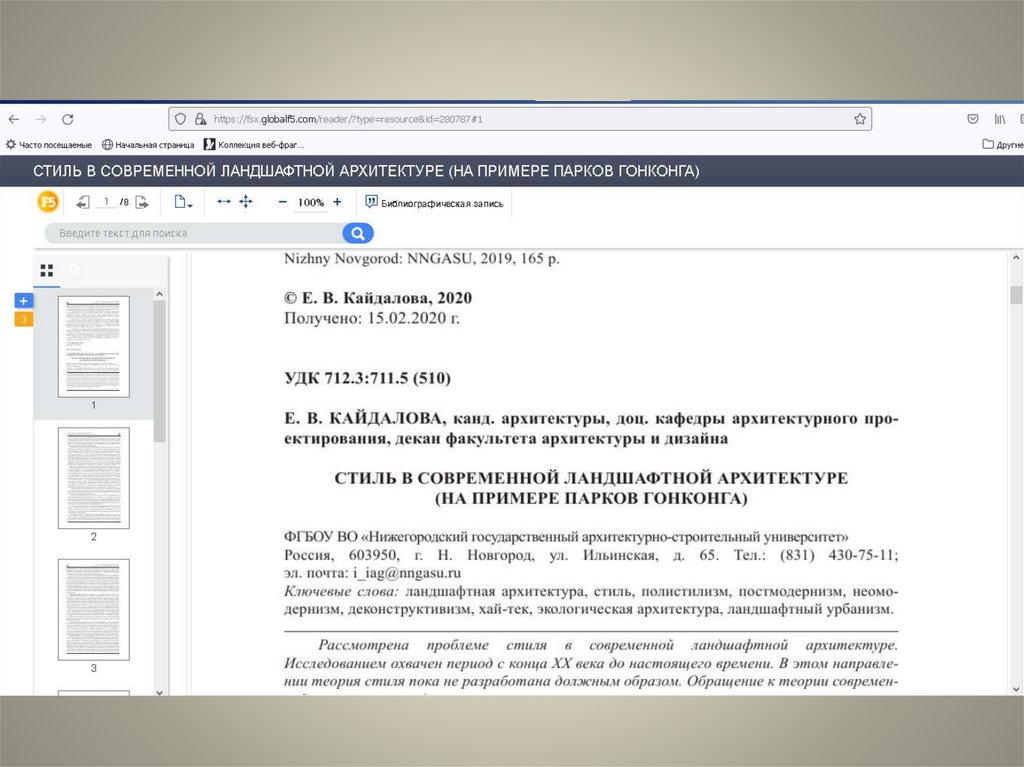The height and width of the screenshot is (767, 1024).
Task: Open Коллекция веб-фраг... bookmark
Action: pos(254,144)
